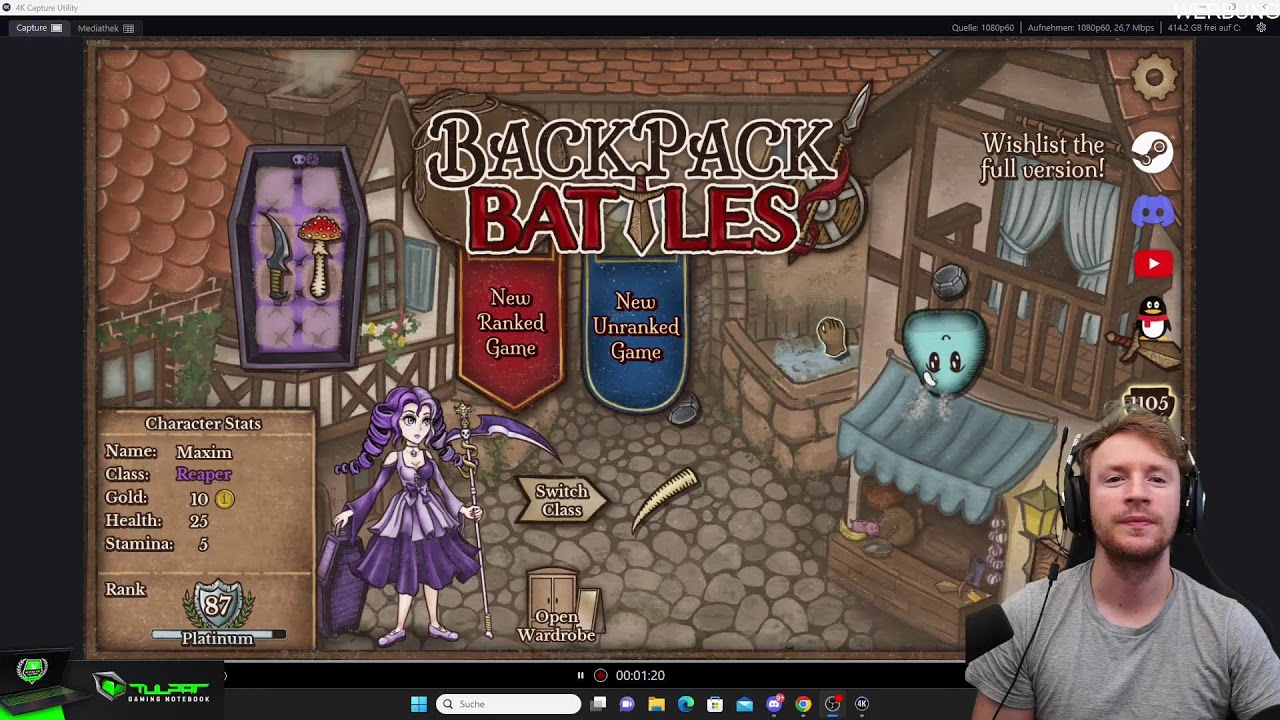Open 4K Capture Utility taskbar icon
This screenshot has height=720, width=1280.
point(862,704)
